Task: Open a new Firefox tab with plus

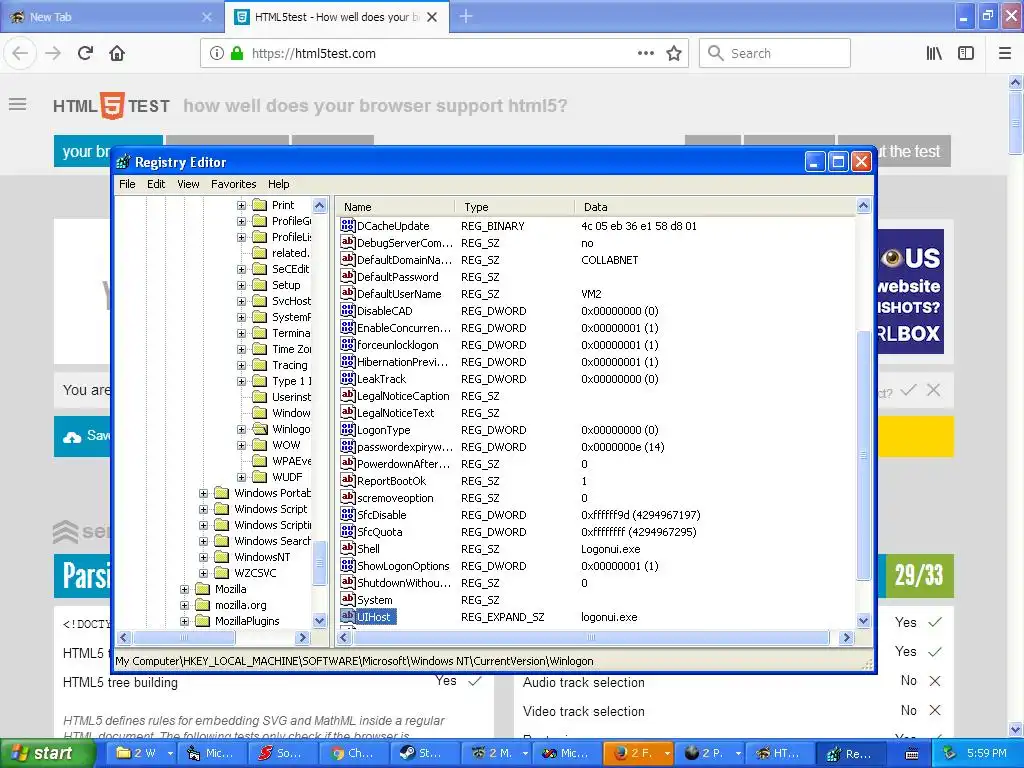Action: point(466,16)
